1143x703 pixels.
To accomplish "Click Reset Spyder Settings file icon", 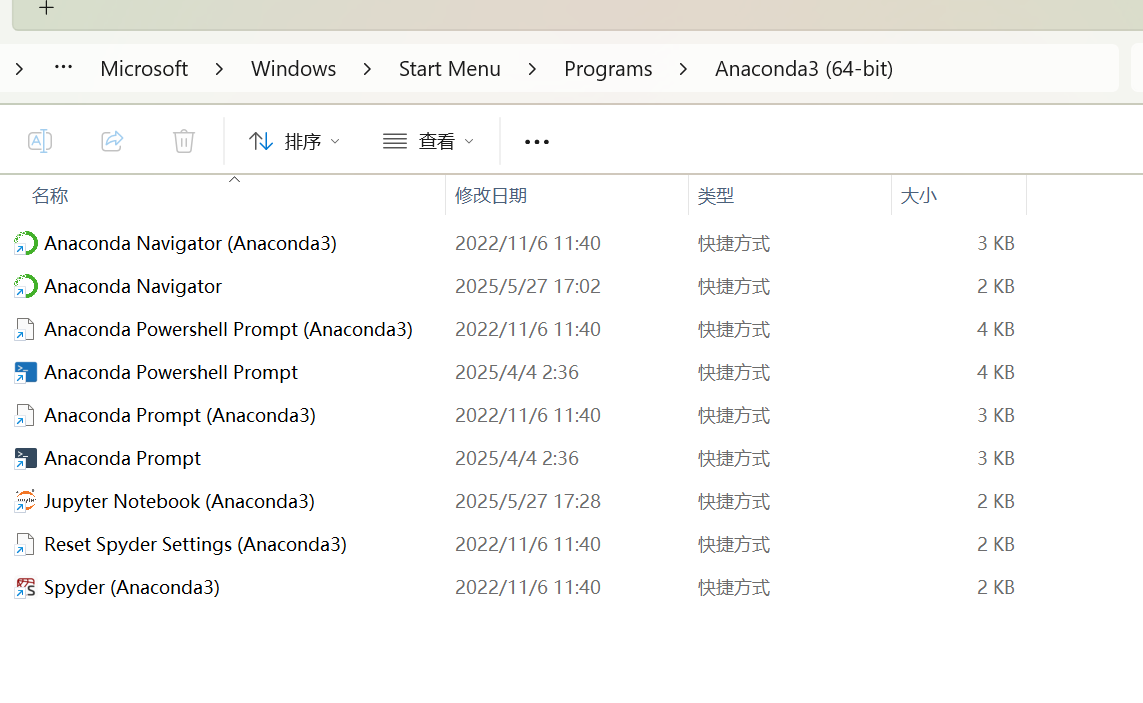I will 25,544.
